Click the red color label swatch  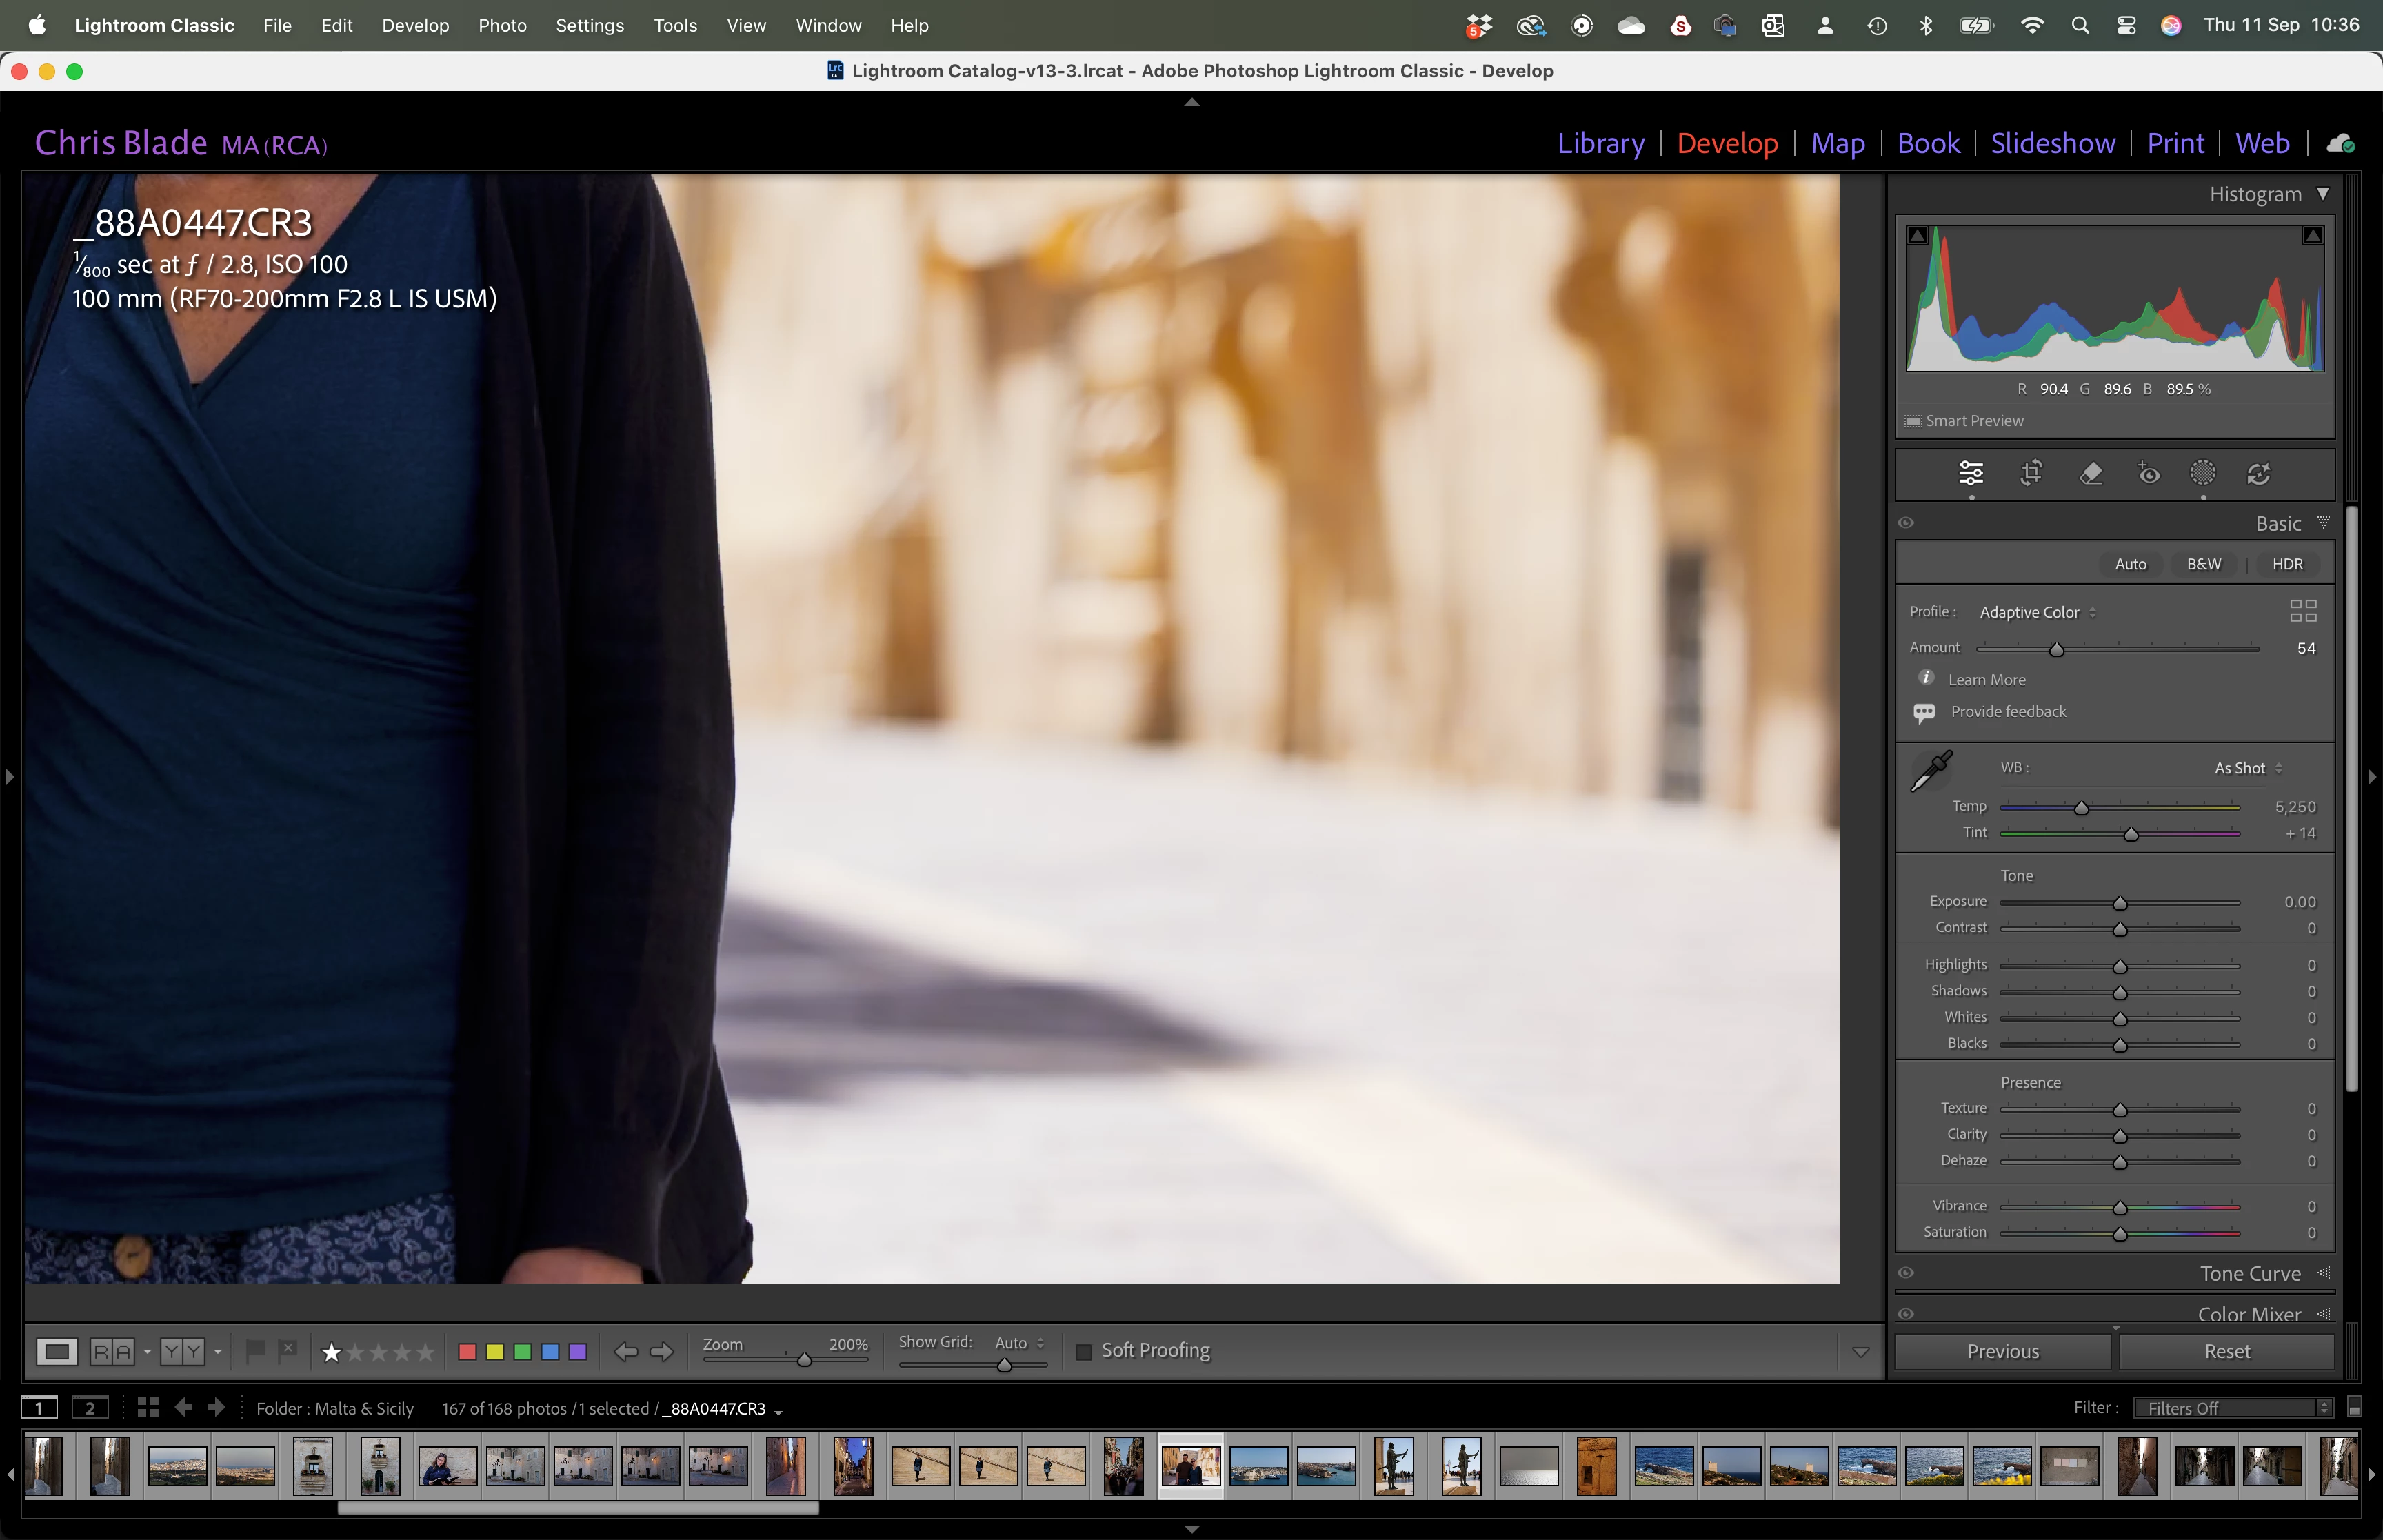tap(467, 1352)
